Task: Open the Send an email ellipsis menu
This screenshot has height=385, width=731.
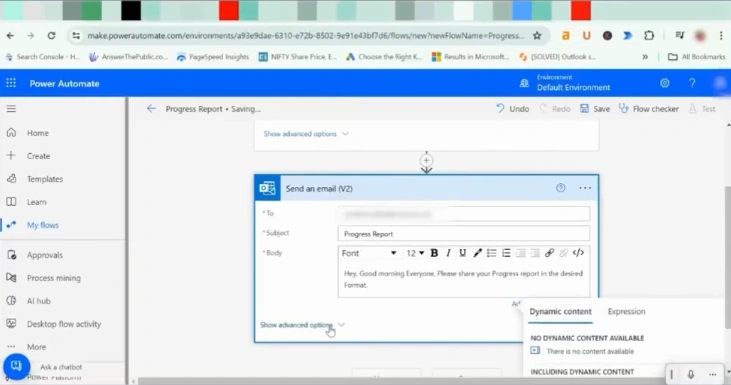Action: point(585,188)
